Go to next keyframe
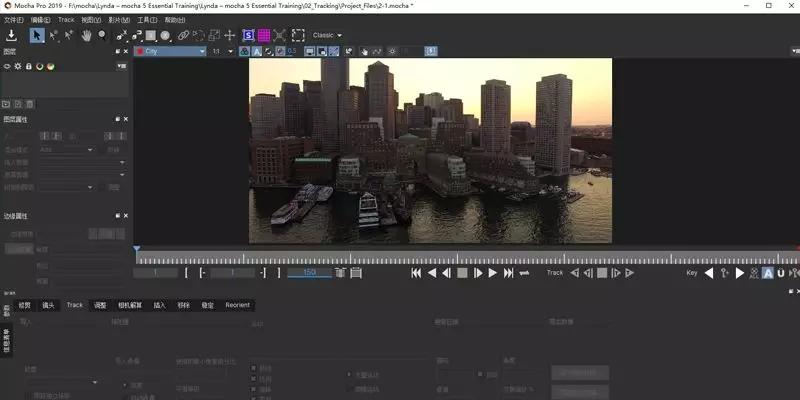Image resolution: width=800 pixels, height=400 pixels. tap(740, 273)
